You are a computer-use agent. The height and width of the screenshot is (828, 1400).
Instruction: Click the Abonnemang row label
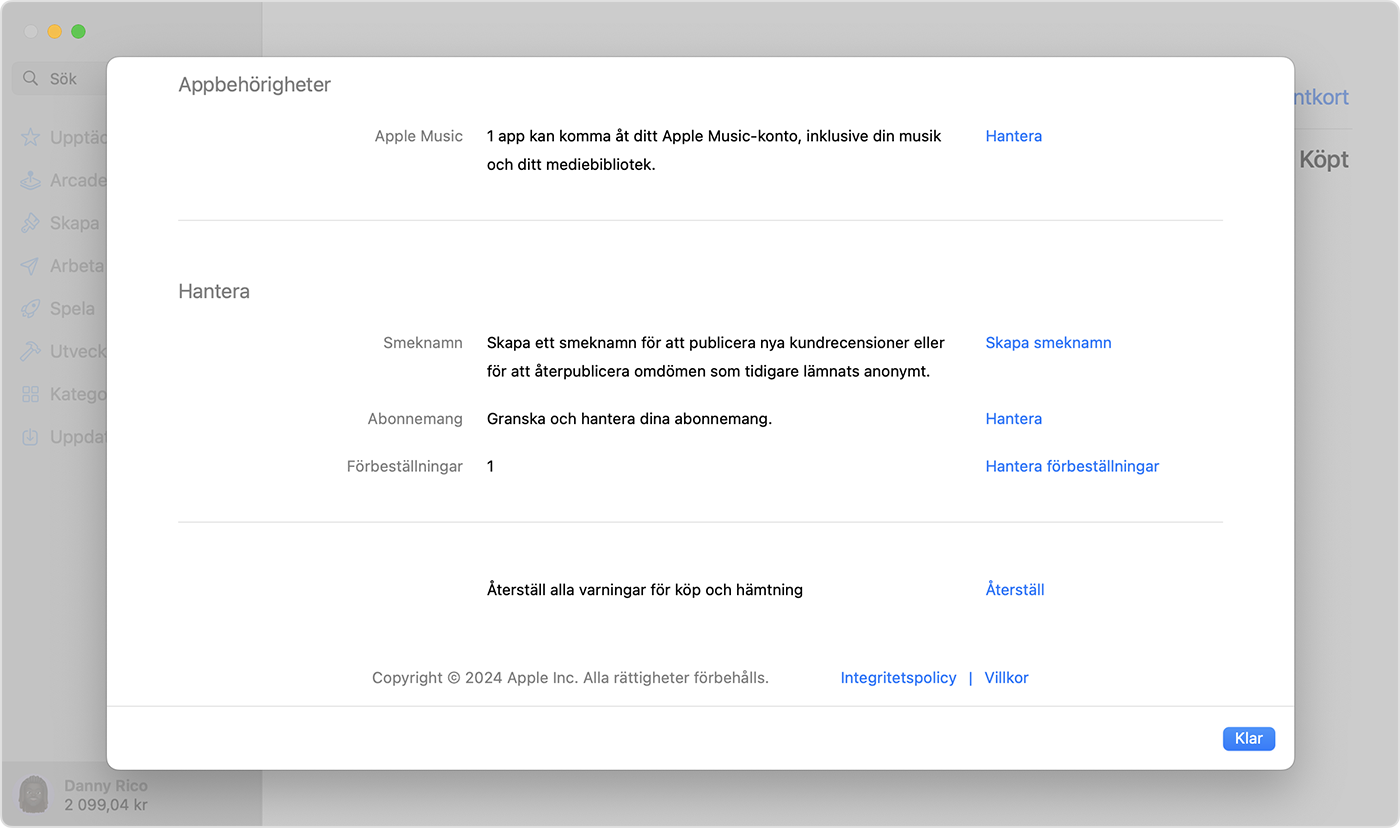pyautogui.click(x=415, y=419)
